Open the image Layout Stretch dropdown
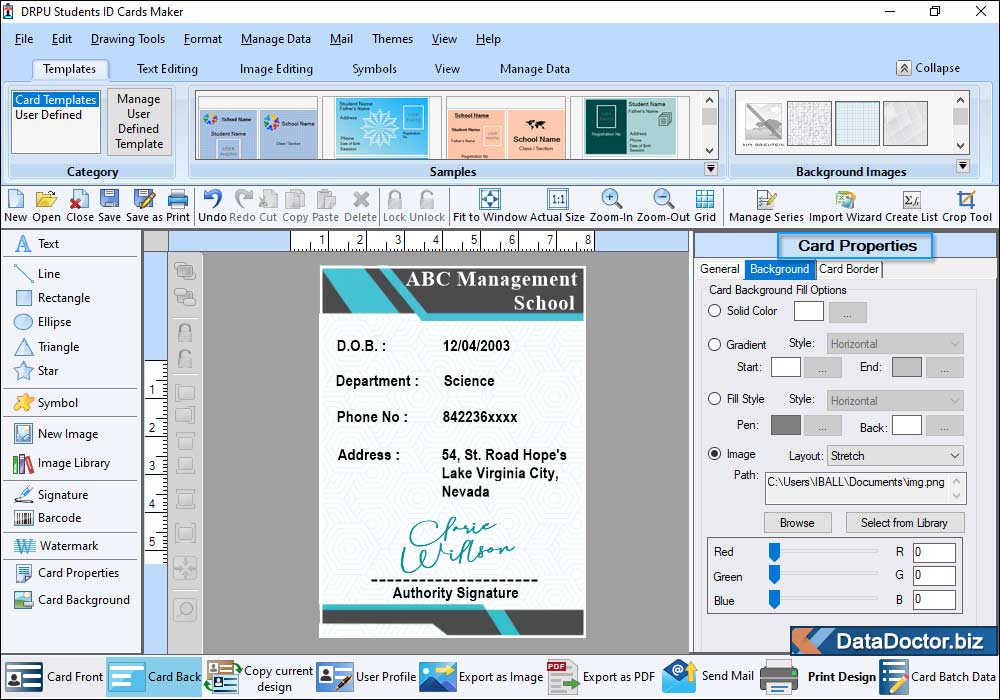This screenshot has height=700, width=1000. click(895, 456)
